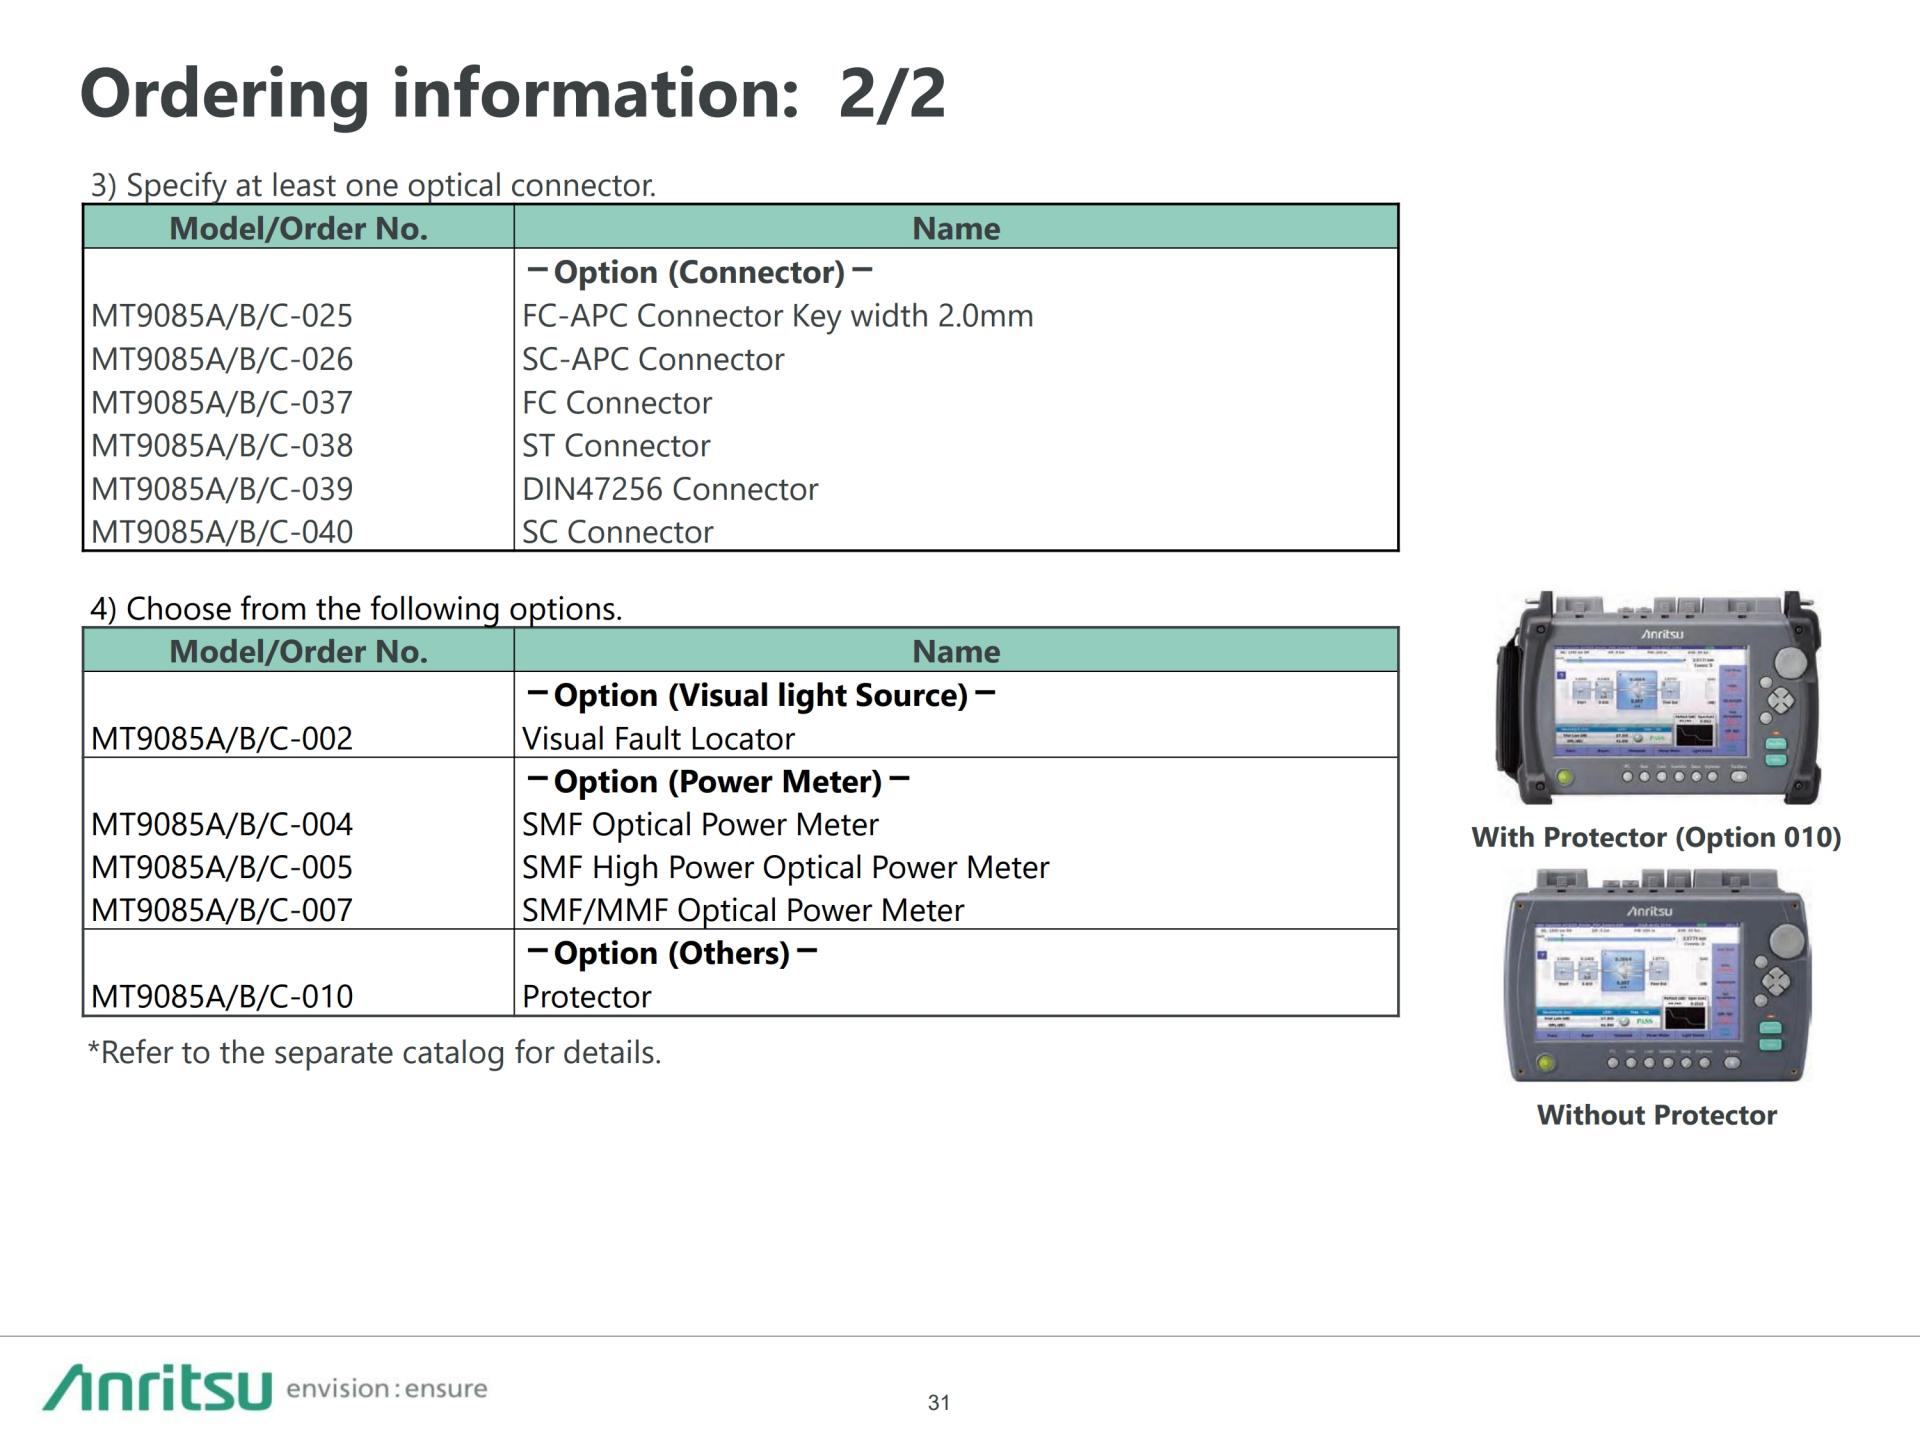
Task: Click SMF/MMF Optical Power Meter entry
Action: [743, 911]
